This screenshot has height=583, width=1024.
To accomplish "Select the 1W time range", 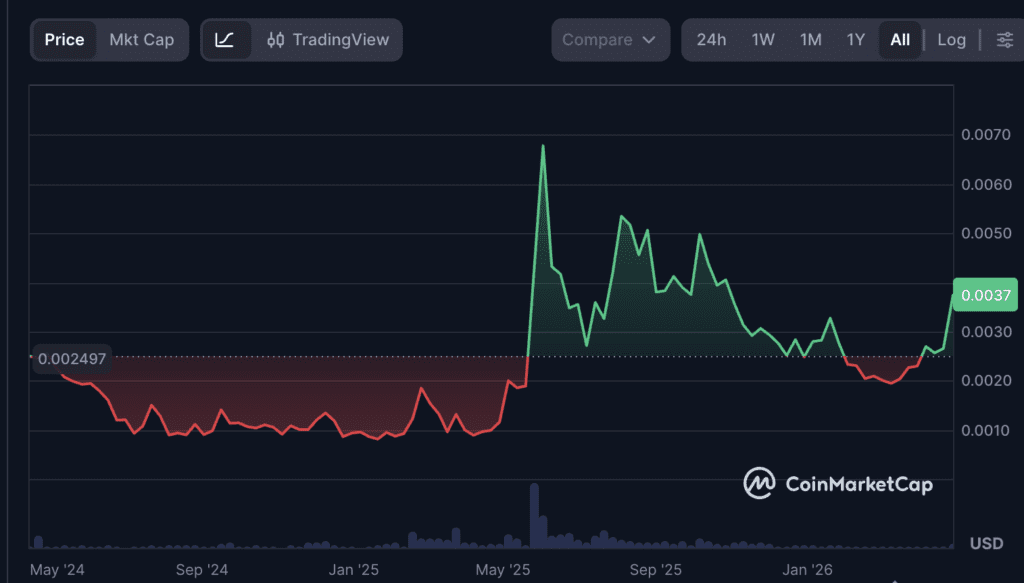I will pos(763,40).
